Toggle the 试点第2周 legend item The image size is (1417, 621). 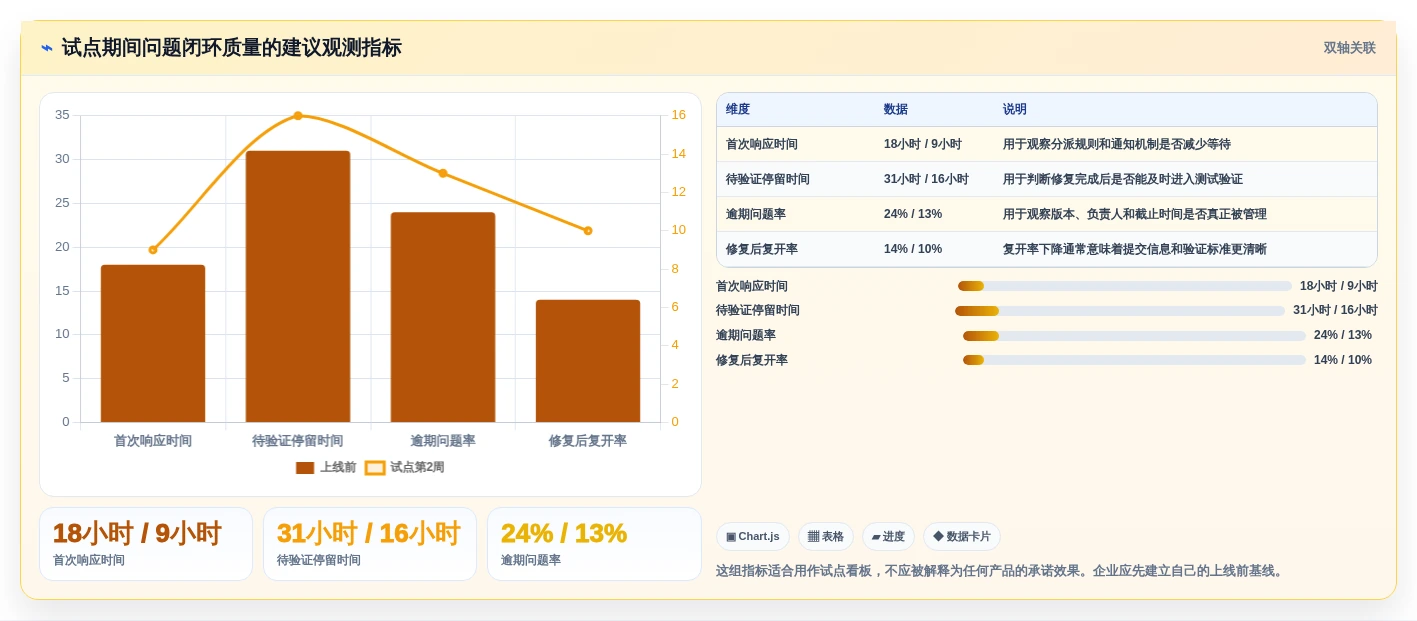tap(404, 467)
